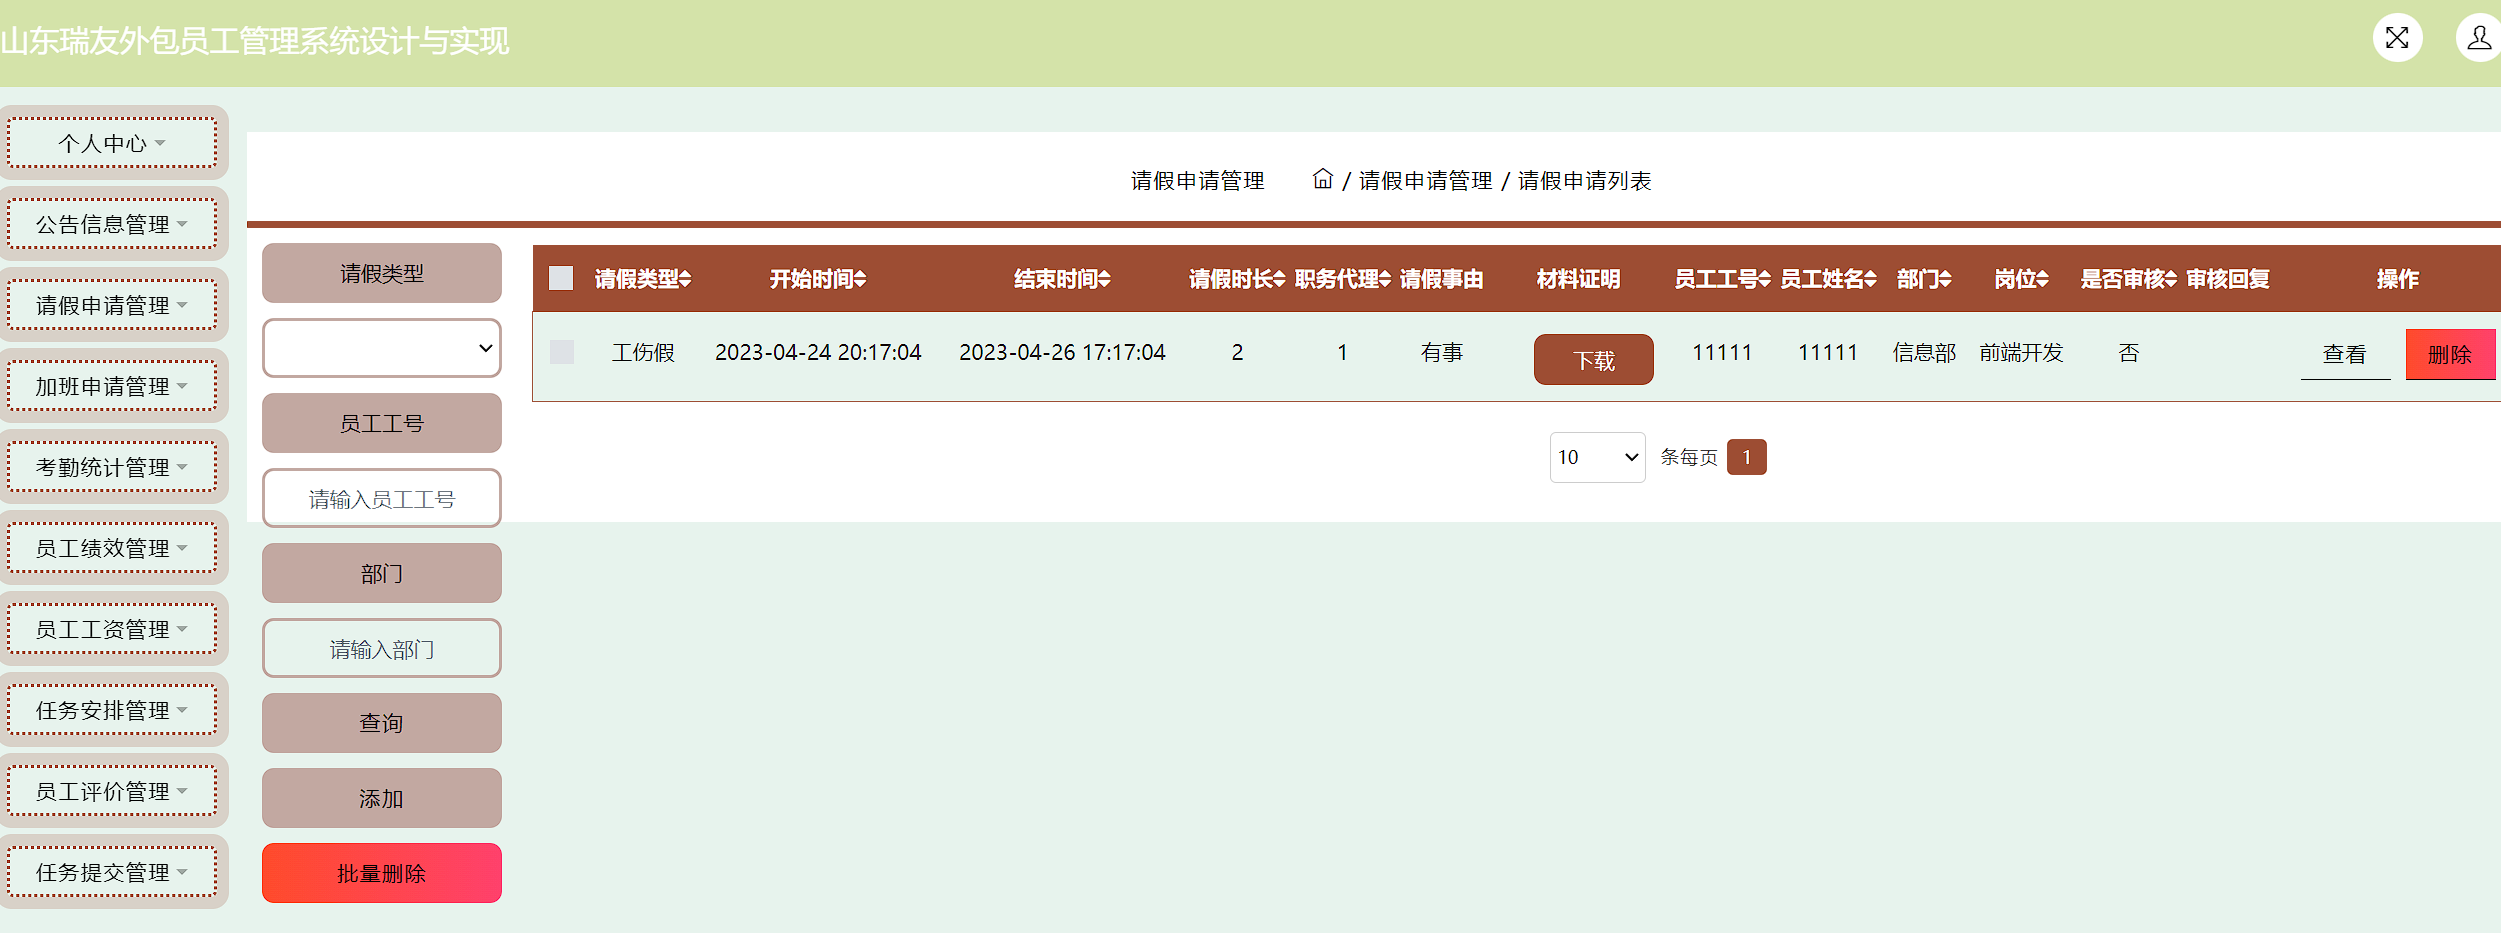Expand the 个人中心 menu

(112, 143)
